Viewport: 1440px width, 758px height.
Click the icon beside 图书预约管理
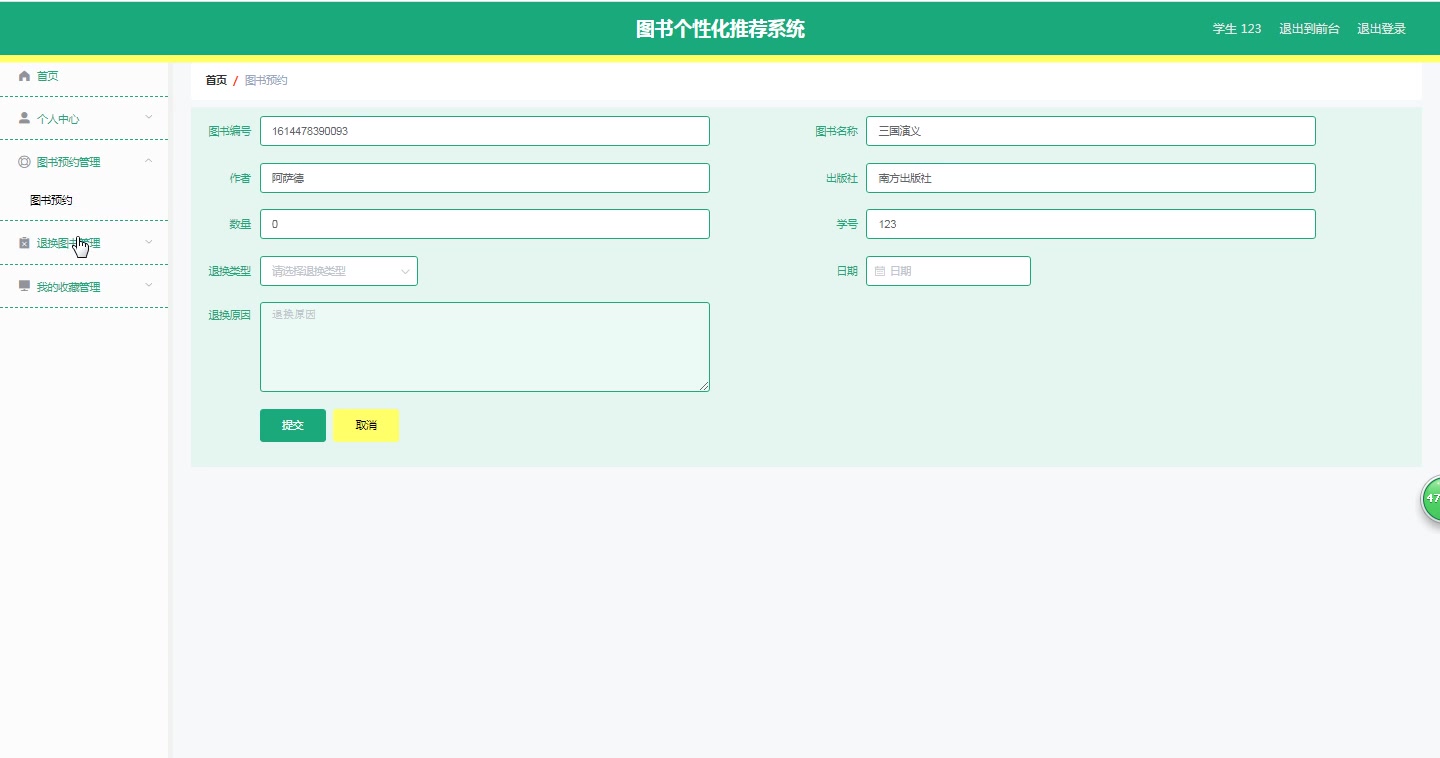click(x=24, y=161)
